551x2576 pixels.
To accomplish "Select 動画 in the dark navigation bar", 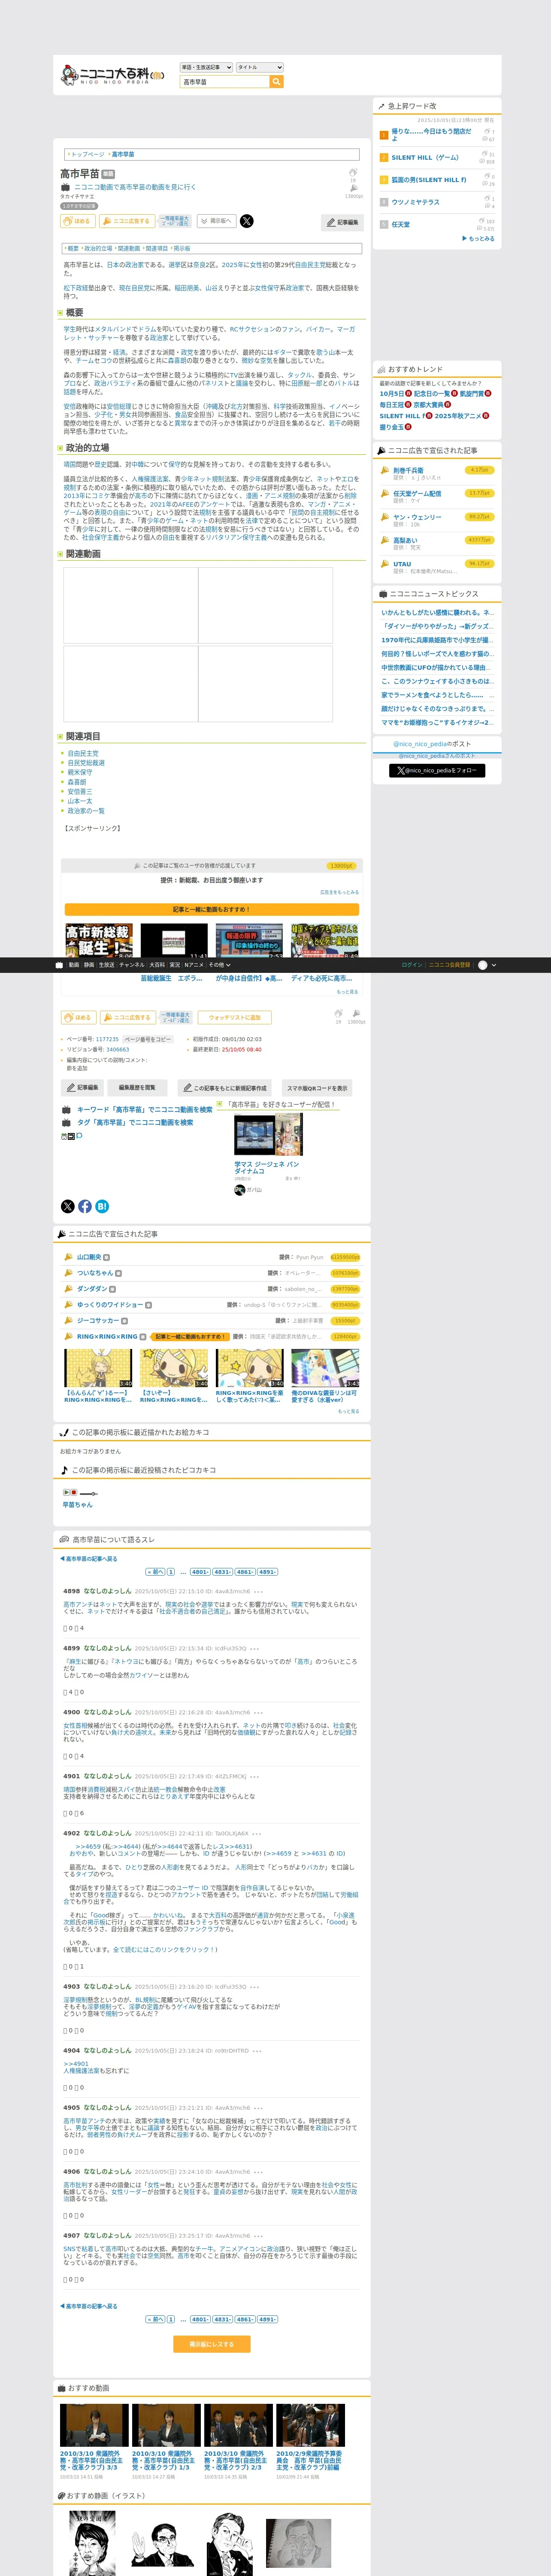I will [x=74, y=965].
